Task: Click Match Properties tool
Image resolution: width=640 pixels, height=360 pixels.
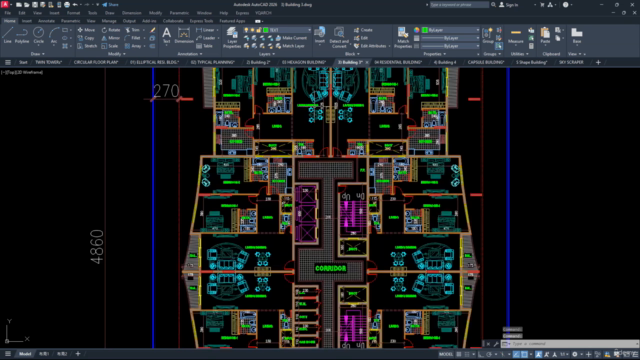Action: (403, 38)
